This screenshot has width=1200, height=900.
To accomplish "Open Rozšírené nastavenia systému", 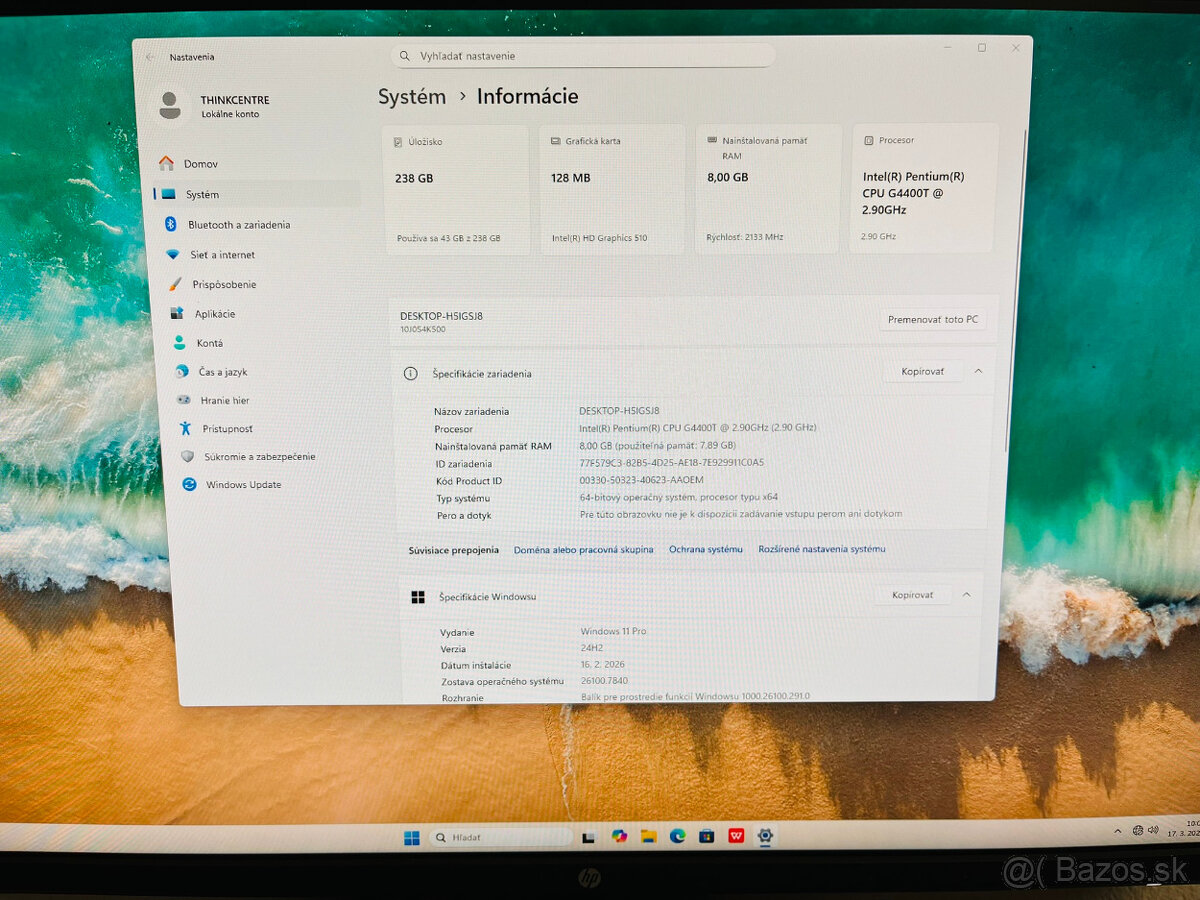I will 823,548.
